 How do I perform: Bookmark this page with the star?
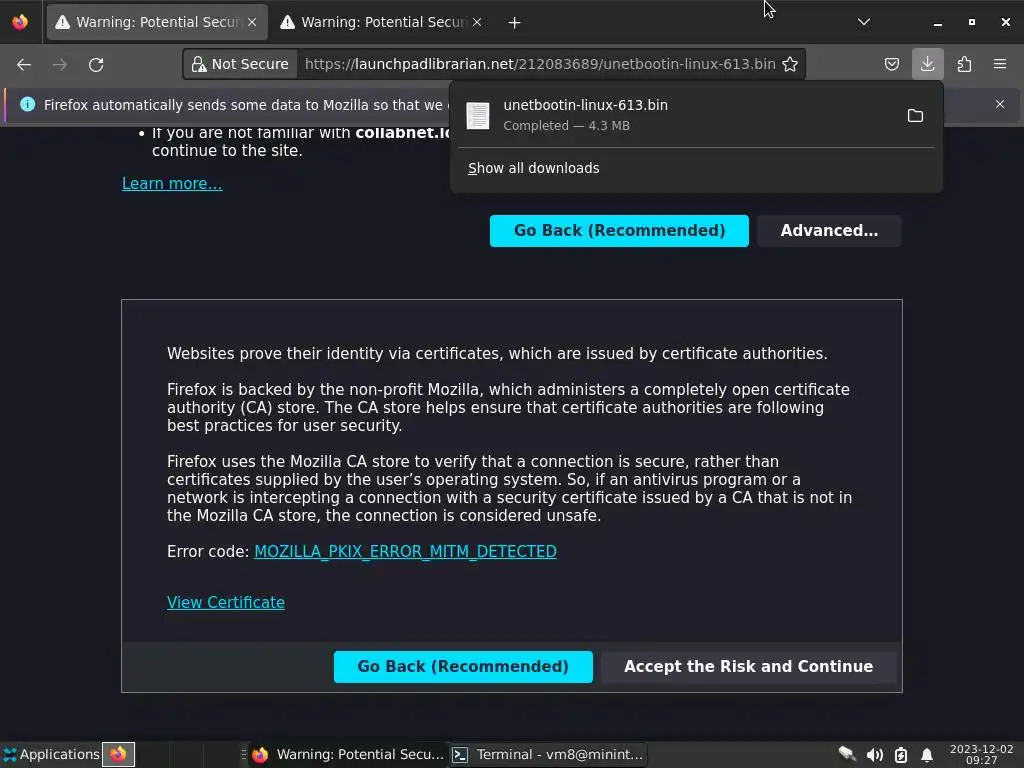pyautogui.click(x=790, y=64)
